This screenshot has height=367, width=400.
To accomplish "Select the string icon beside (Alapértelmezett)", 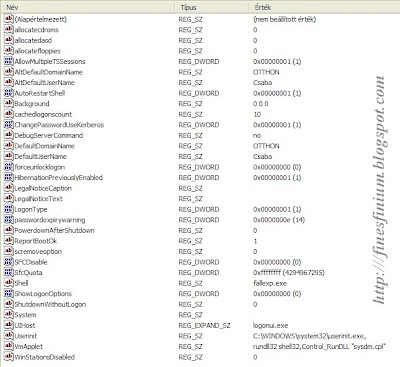I will [8, 19].
